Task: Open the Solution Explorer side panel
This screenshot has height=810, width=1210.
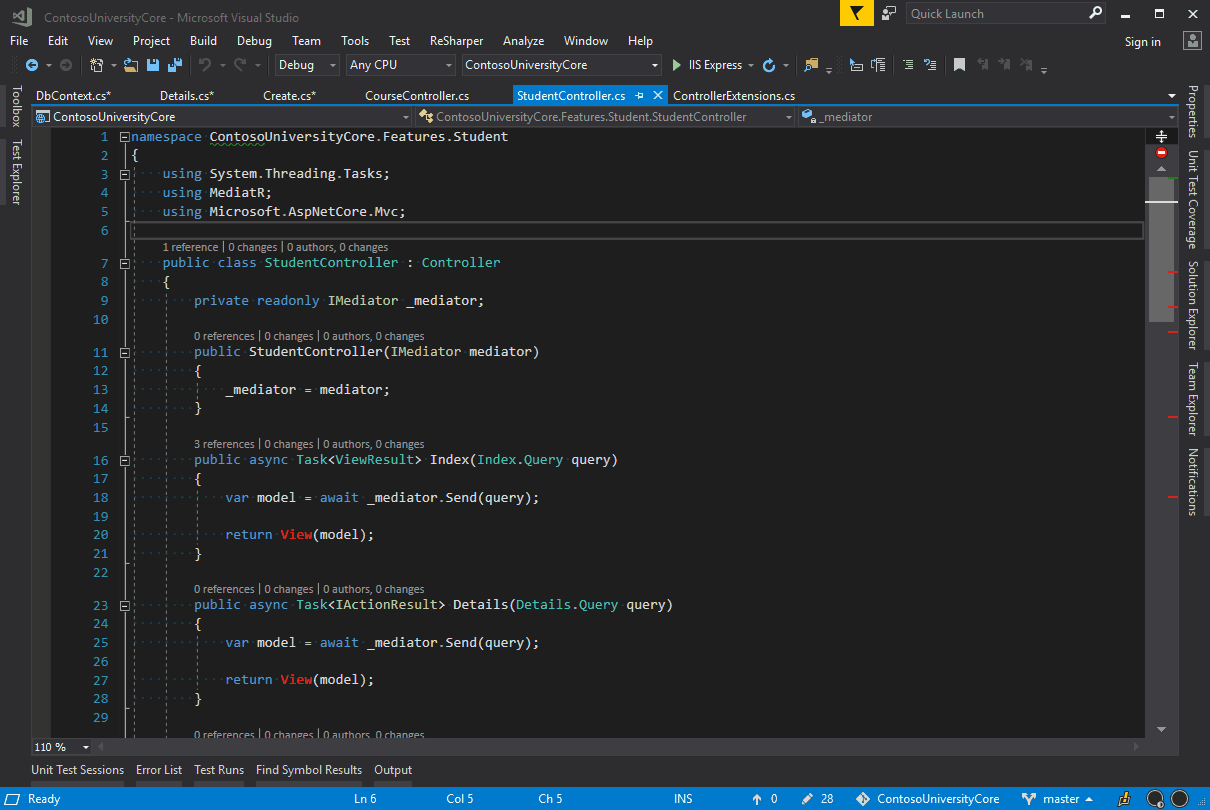Action: point(1192,305)
